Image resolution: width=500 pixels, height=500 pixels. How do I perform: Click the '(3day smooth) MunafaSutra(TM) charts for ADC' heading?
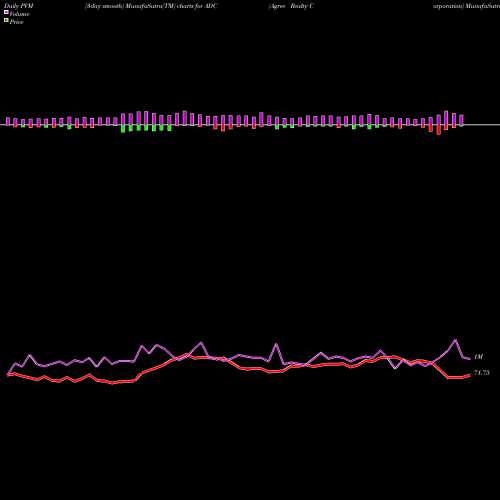151,6
